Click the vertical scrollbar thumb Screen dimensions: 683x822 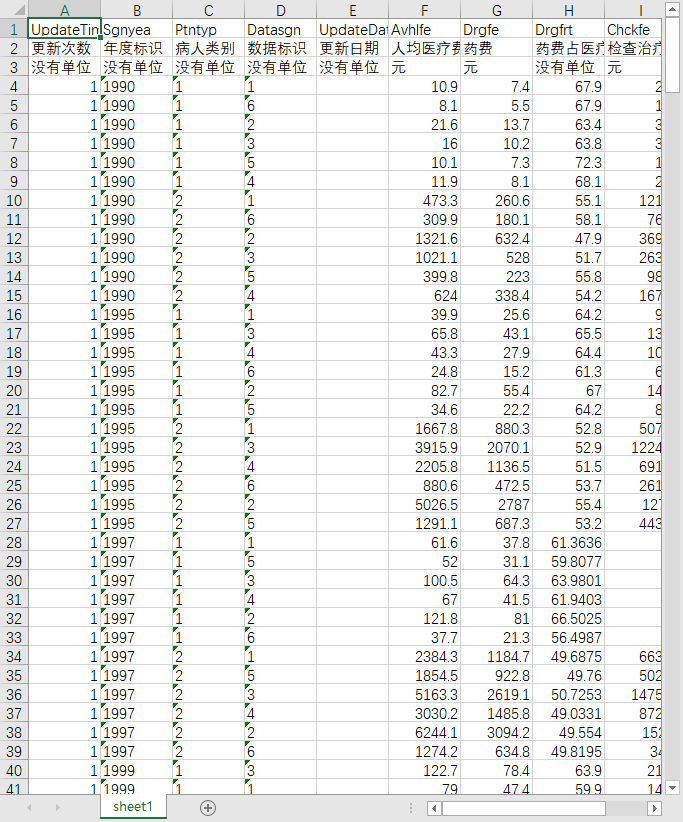[673, 55]
